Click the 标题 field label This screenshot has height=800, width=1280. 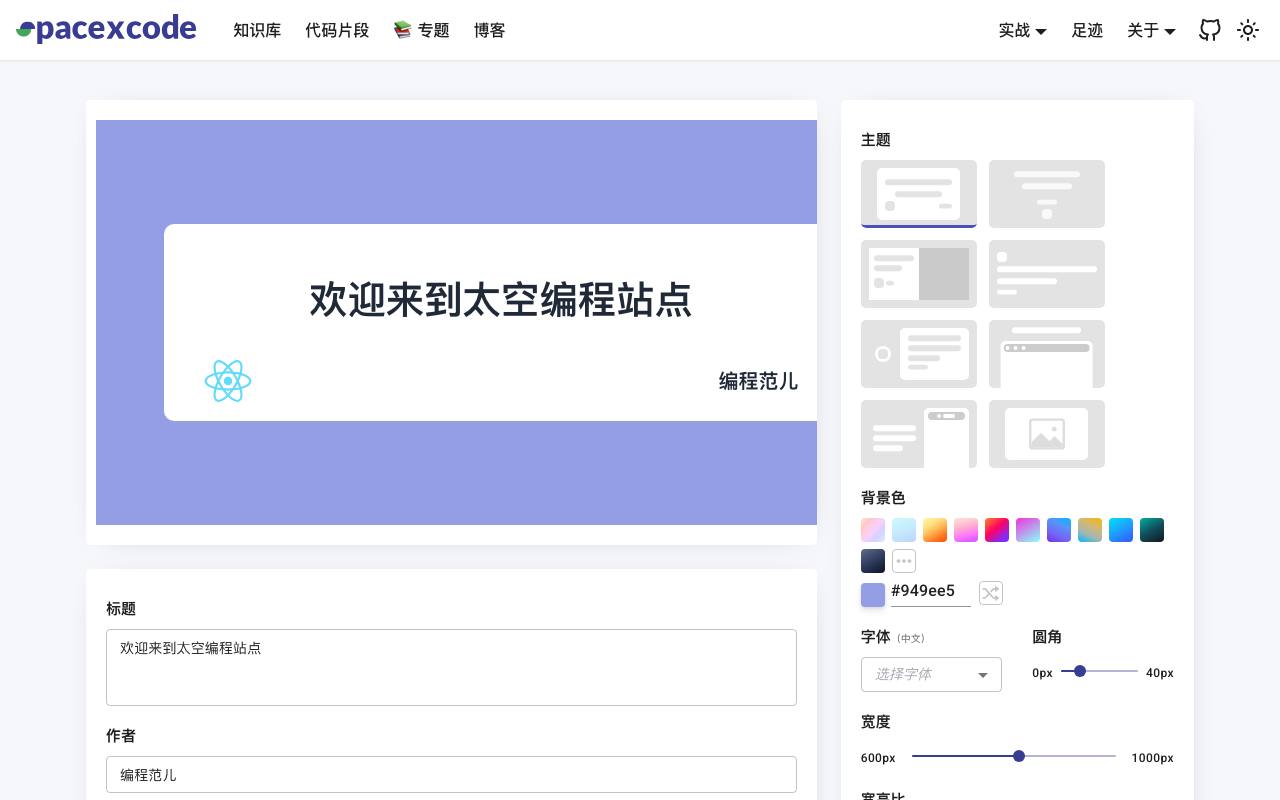(121, 609)
